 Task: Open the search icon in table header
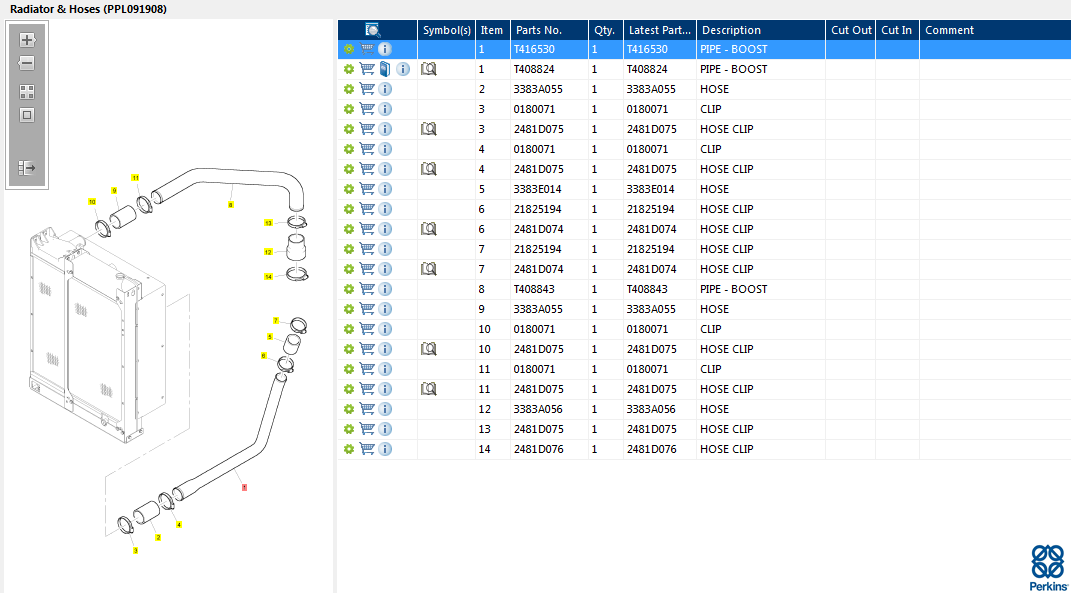point(373,30)
